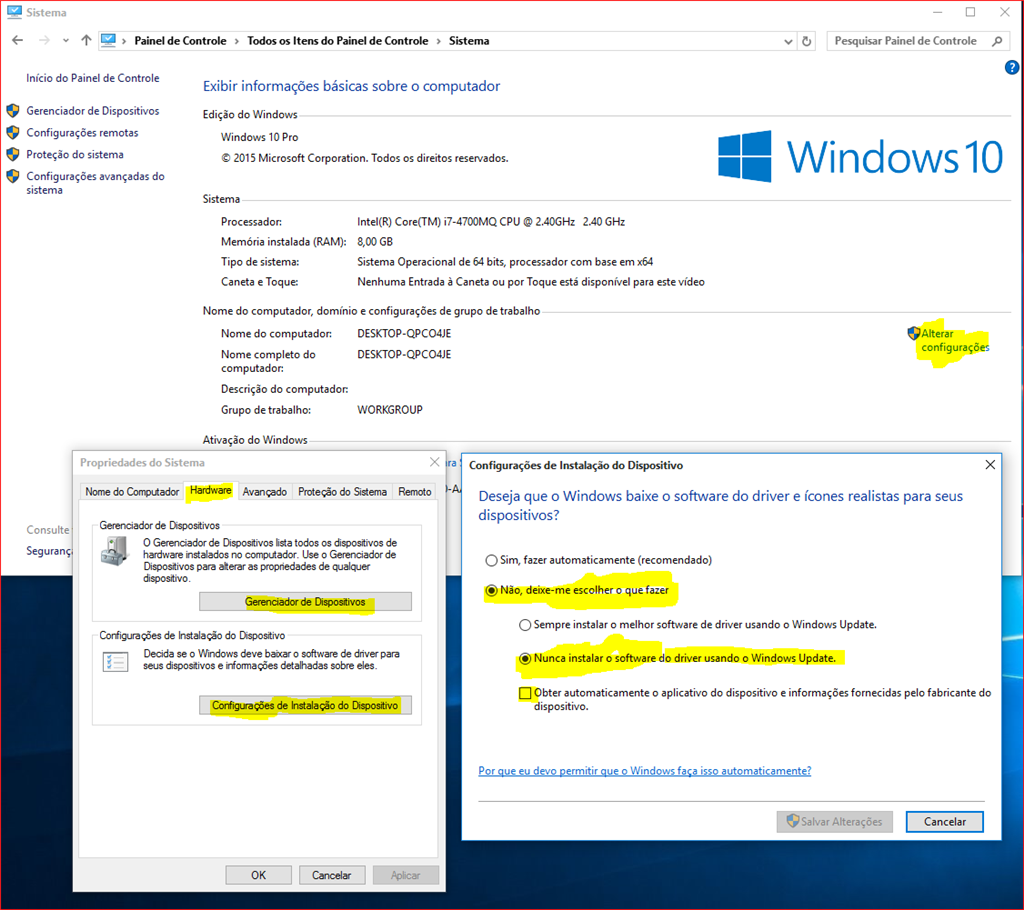Open Início do Painel de Controle
This screenshot has height=910, width=1024.
[93, 78]
